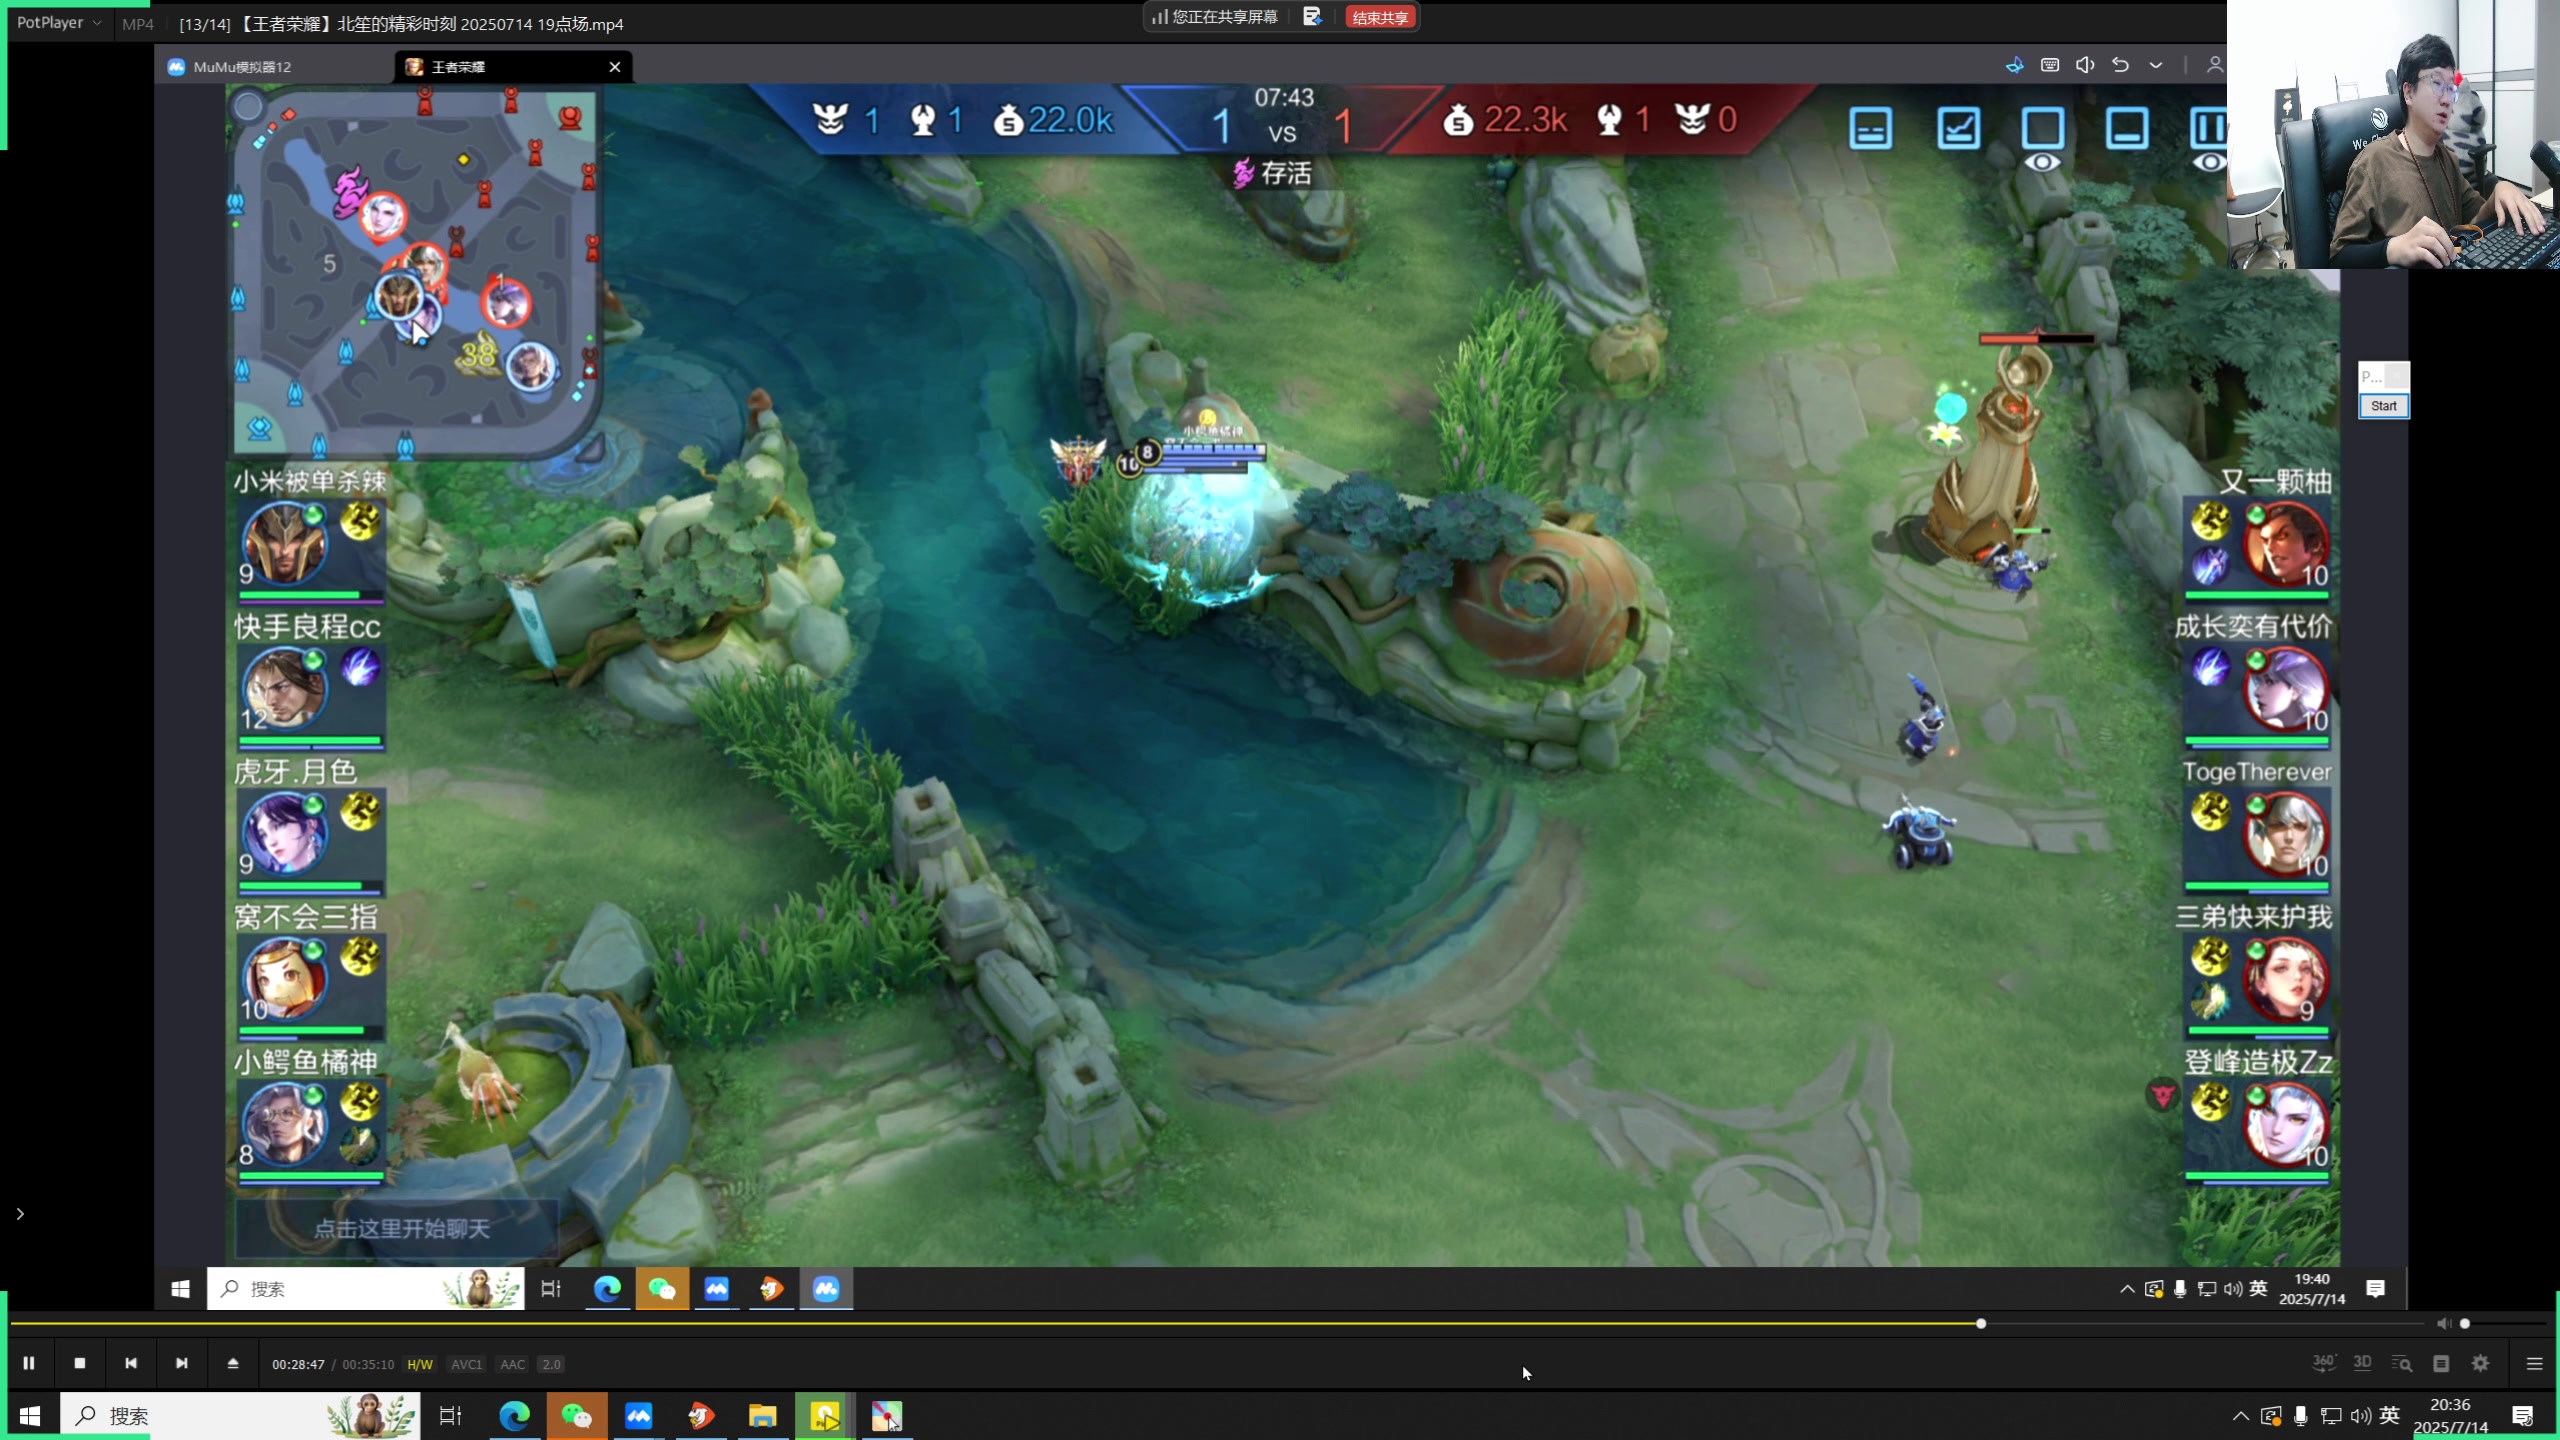Image resolution: width=2560 pixels, height=1440 pixels.
Task: Open the PotPlayer playlist panel icon
Action: (x=2441, y=1363)
